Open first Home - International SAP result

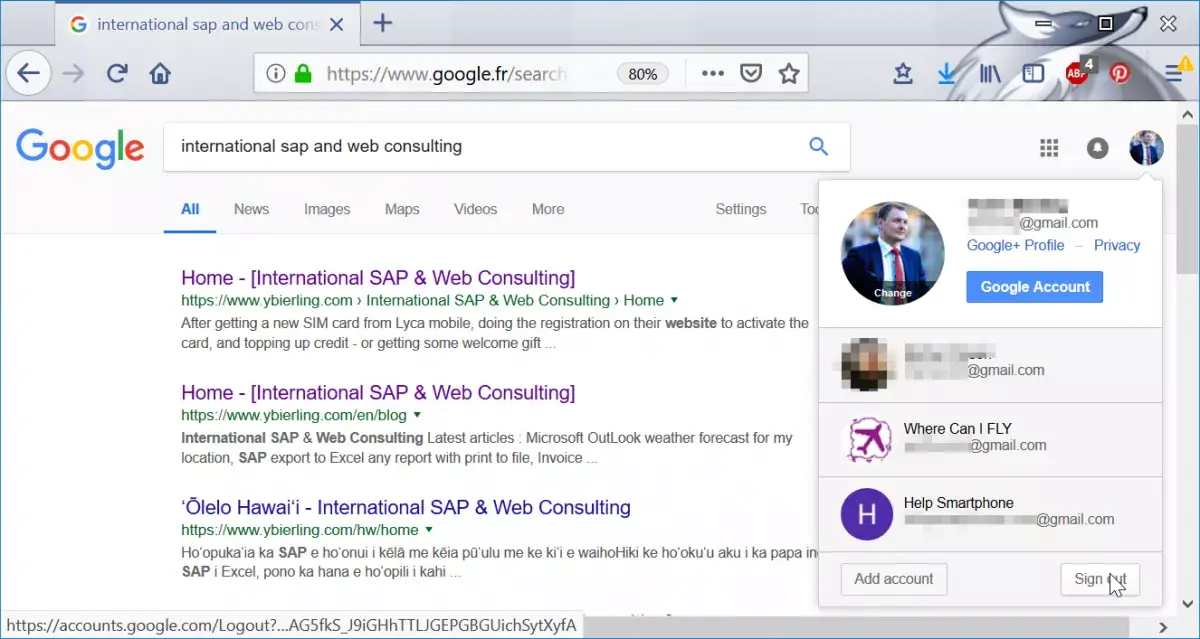pyautogui.click(x=378, y=278)
